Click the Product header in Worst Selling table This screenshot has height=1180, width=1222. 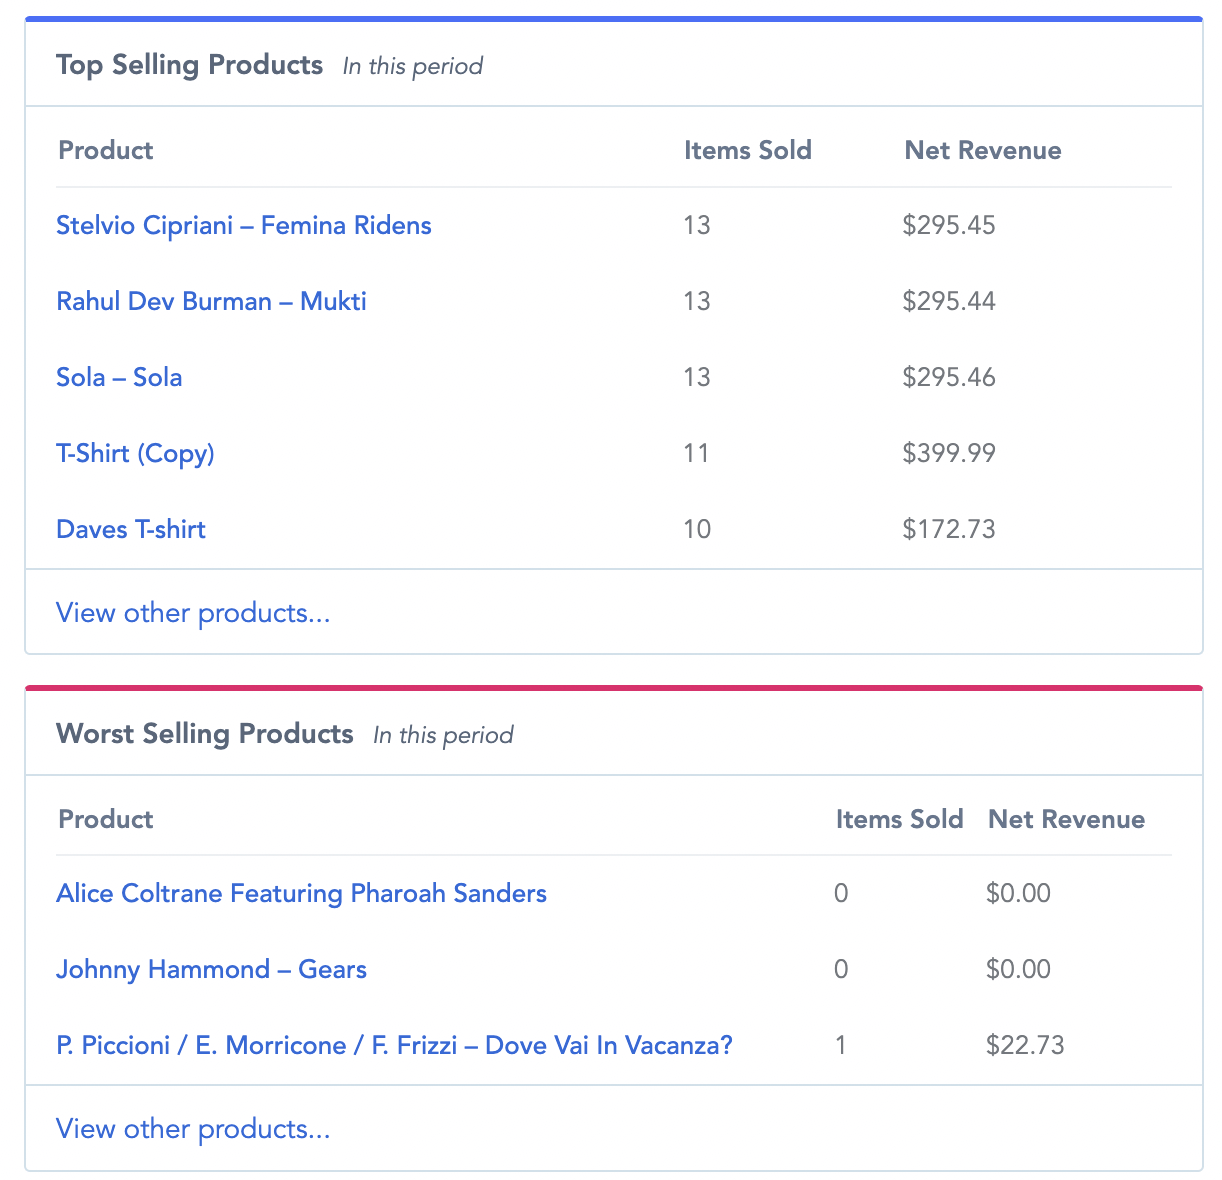(105, 819)
